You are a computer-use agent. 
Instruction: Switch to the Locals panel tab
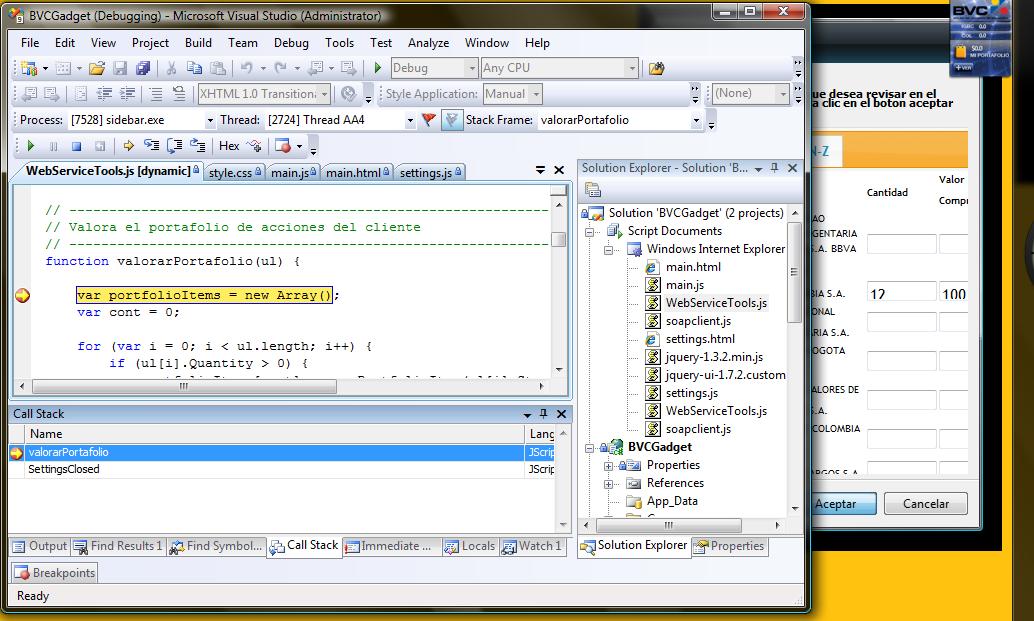pos(470,546)
